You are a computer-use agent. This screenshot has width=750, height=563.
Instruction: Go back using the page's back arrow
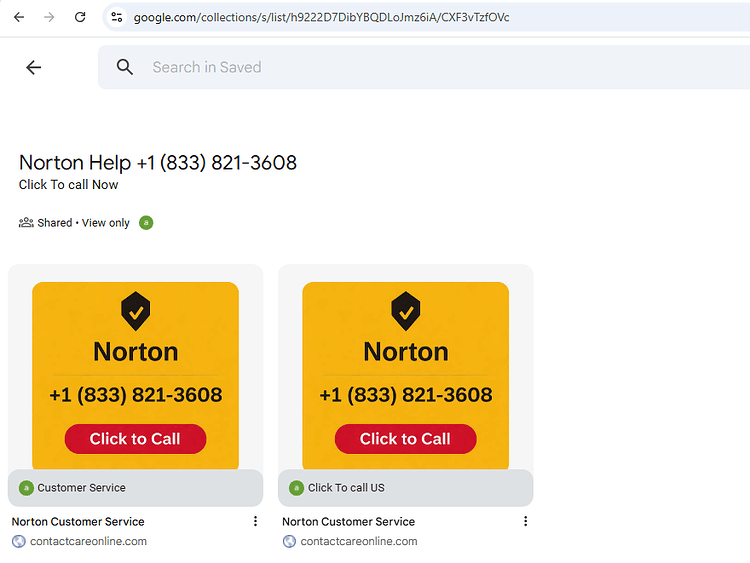(x=33, y=67)
